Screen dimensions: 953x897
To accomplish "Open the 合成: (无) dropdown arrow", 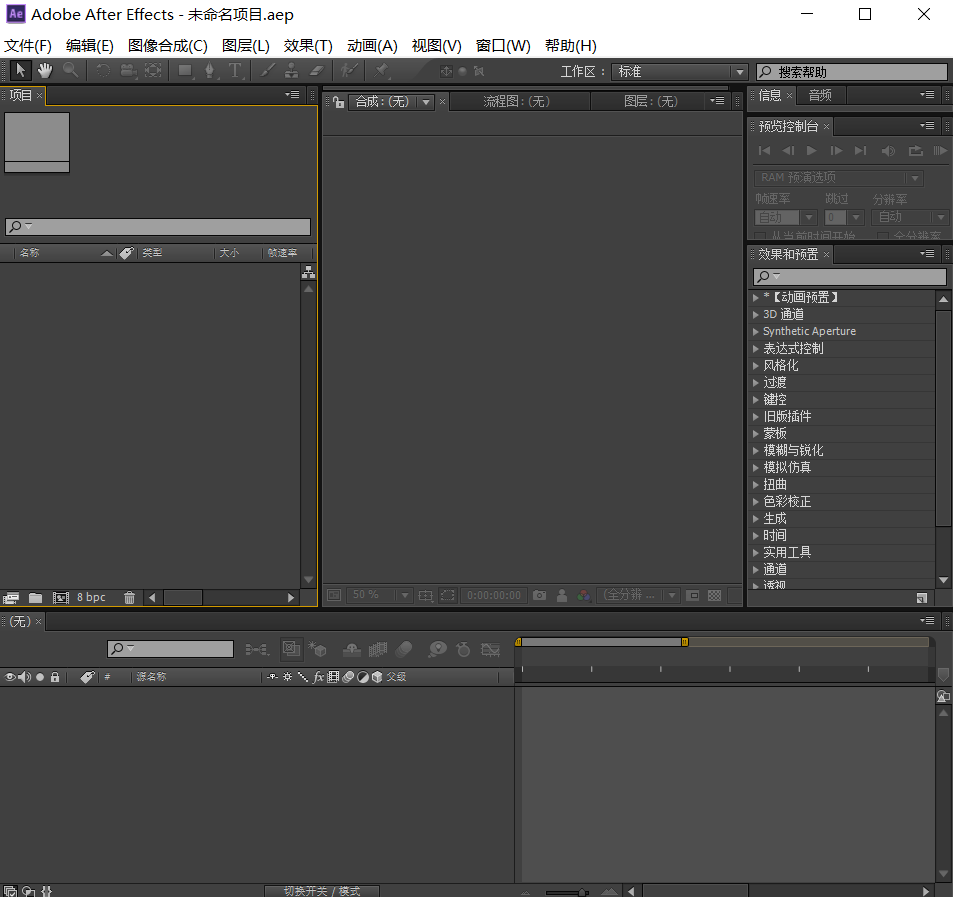I will pyautogui.click(x=426, y=102).
